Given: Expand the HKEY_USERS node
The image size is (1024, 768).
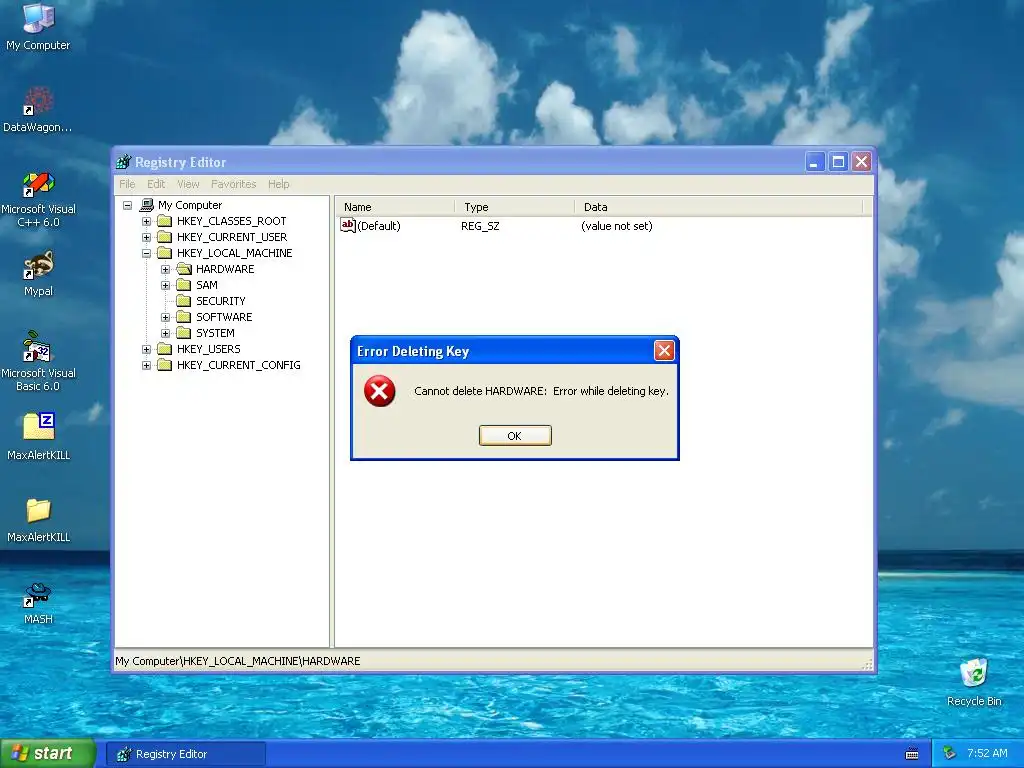Looking at the screenshot, I should pyautogui.click(x=146, y=349).
